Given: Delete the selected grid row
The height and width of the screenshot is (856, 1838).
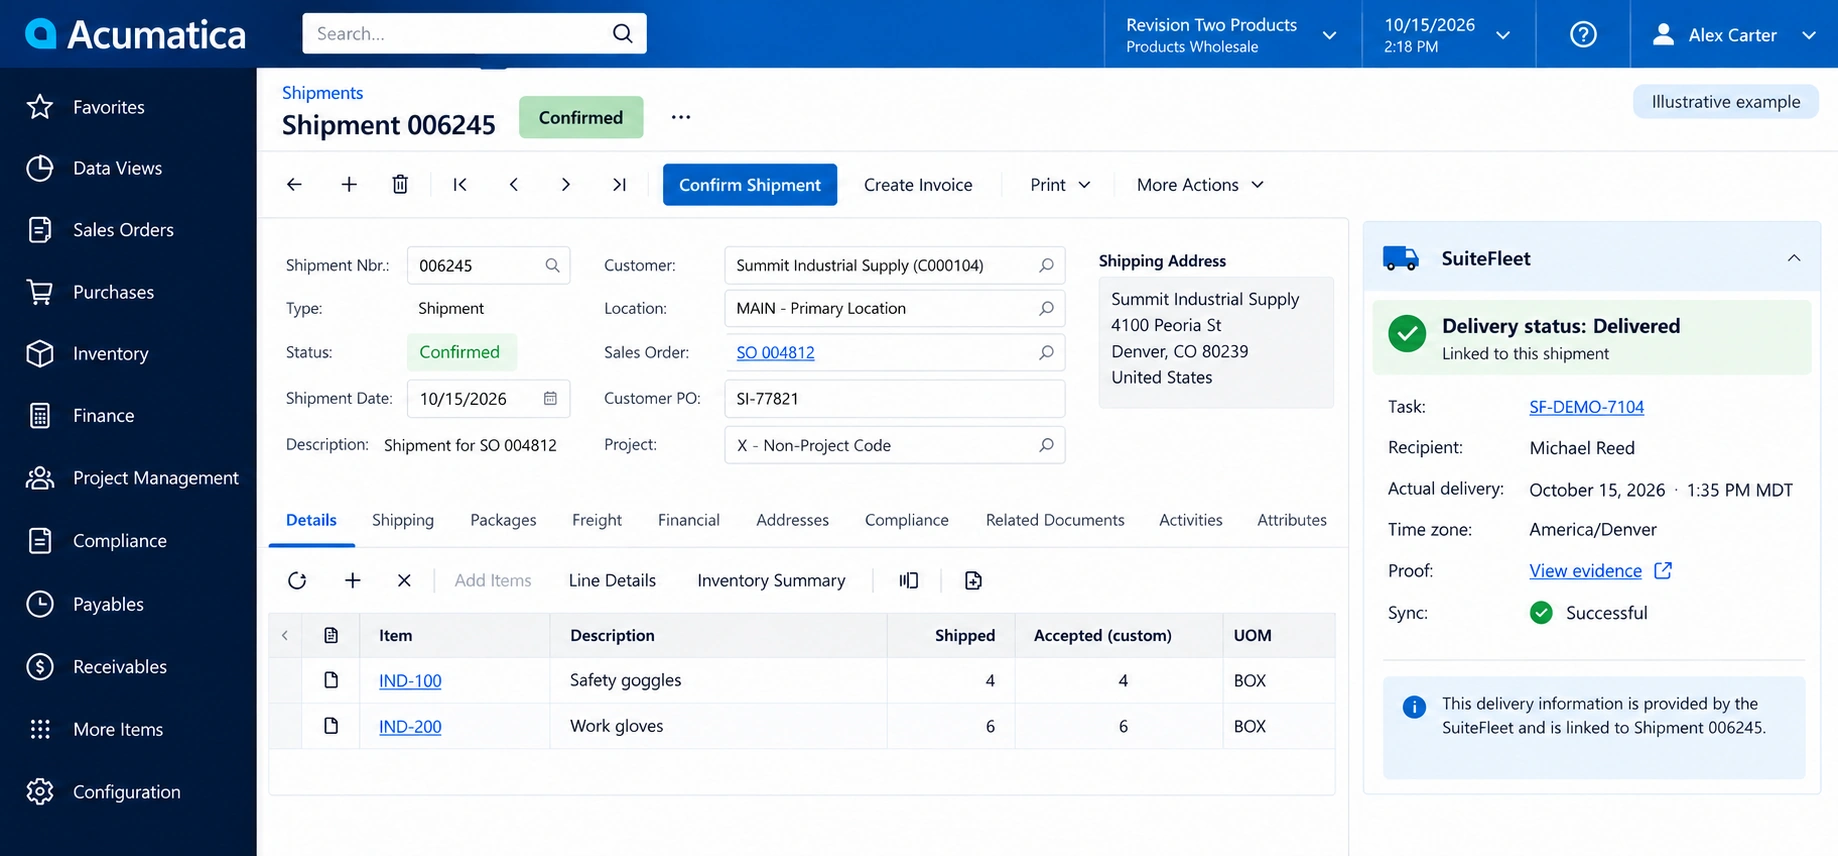Looking at the screenshot, I should tap(404, 580).
